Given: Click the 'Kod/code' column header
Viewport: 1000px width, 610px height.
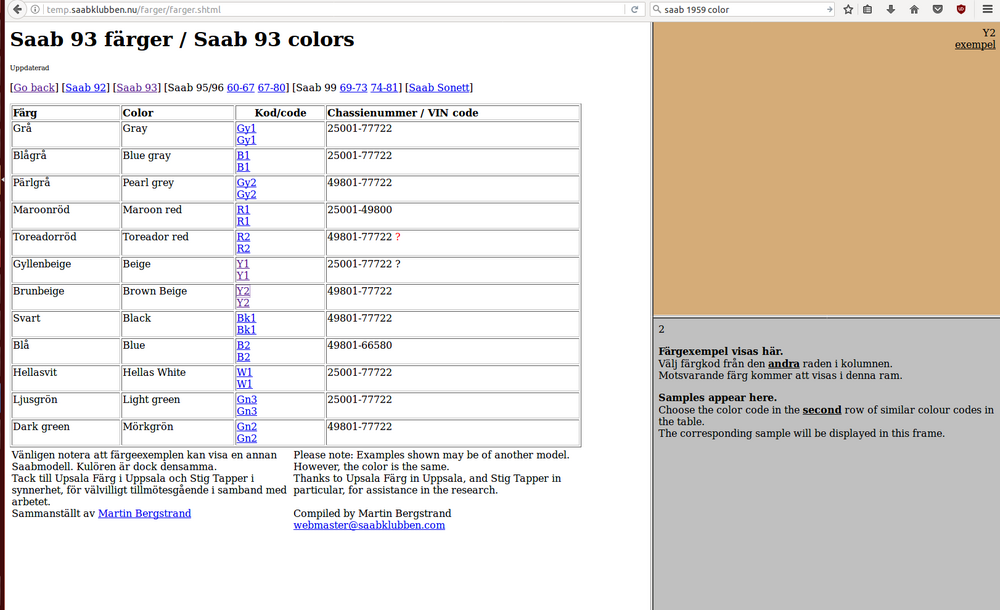Looking at the screenshot, I should [x=281, y=113].
